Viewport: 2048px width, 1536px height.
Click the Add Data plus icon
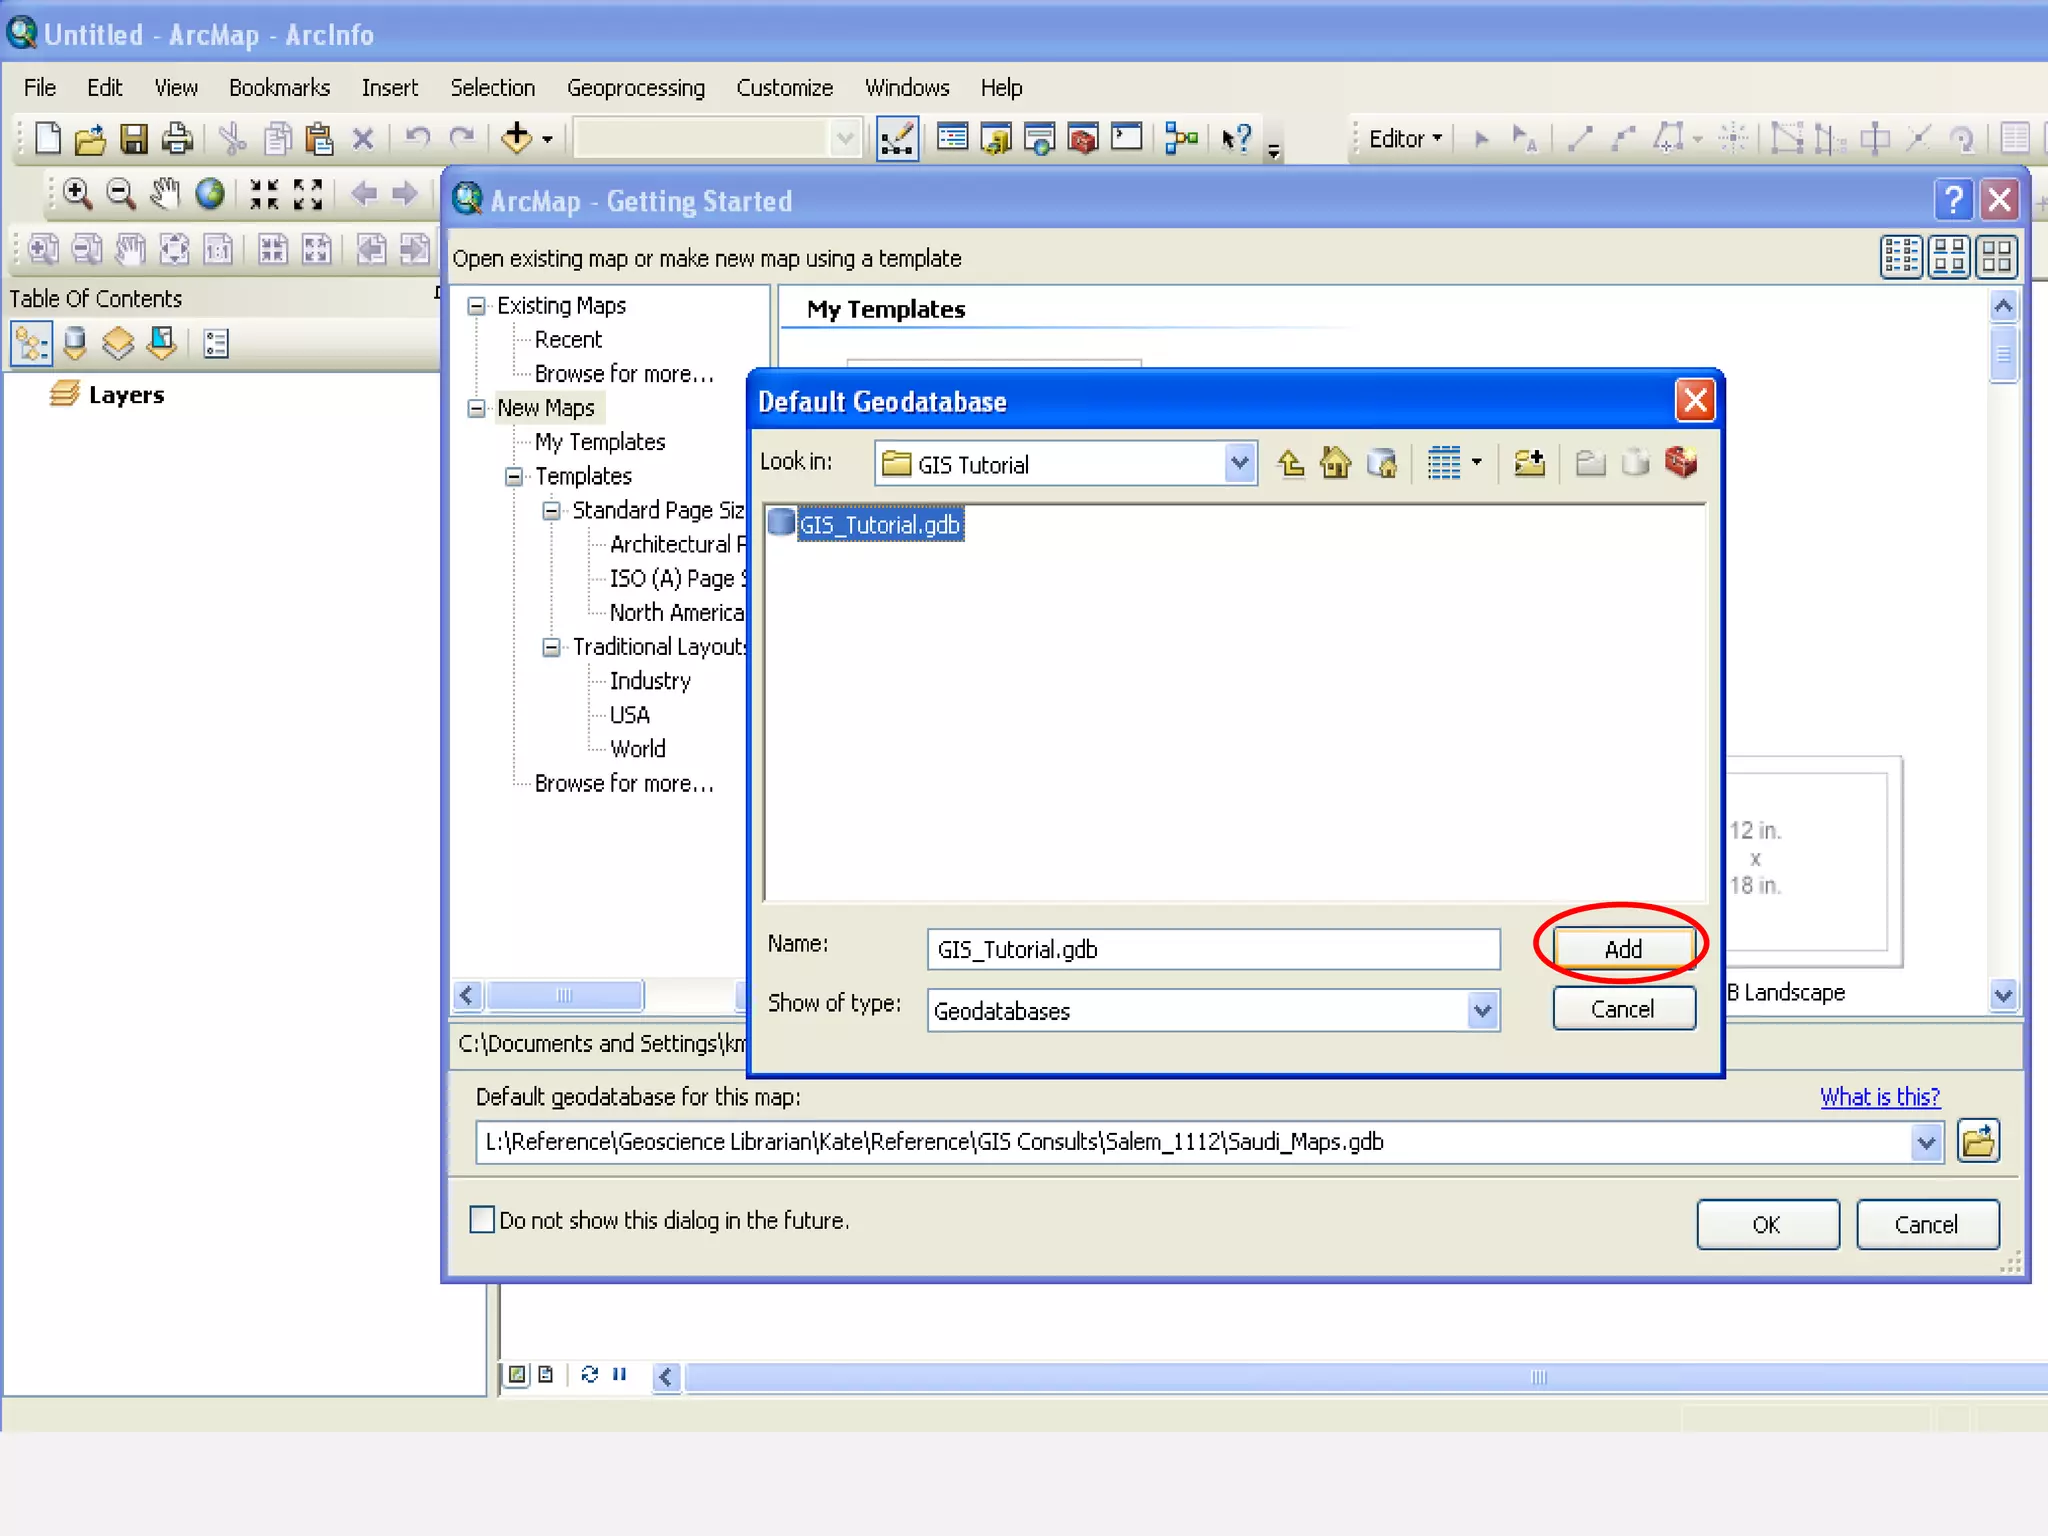pos(517,138)
